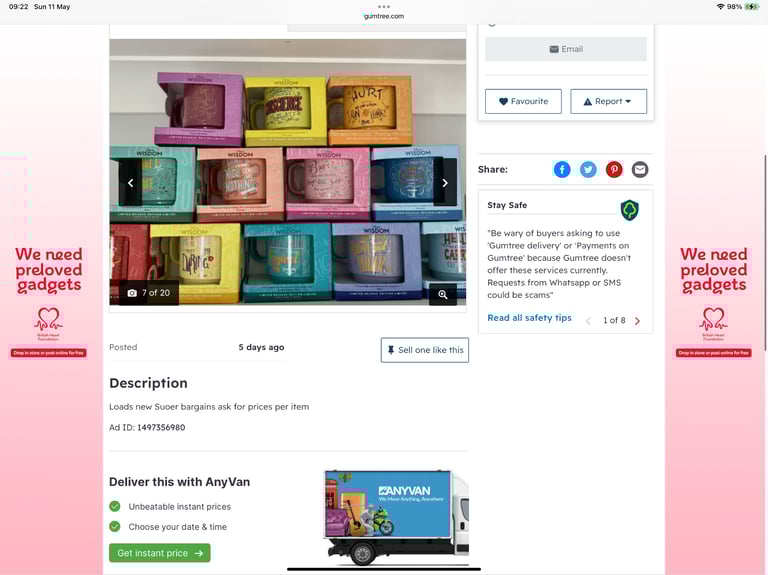The height and width of the screenshot is (575, 768).
Task: Go back to the previous photo with the left arrow
Action: click(130, 183)
